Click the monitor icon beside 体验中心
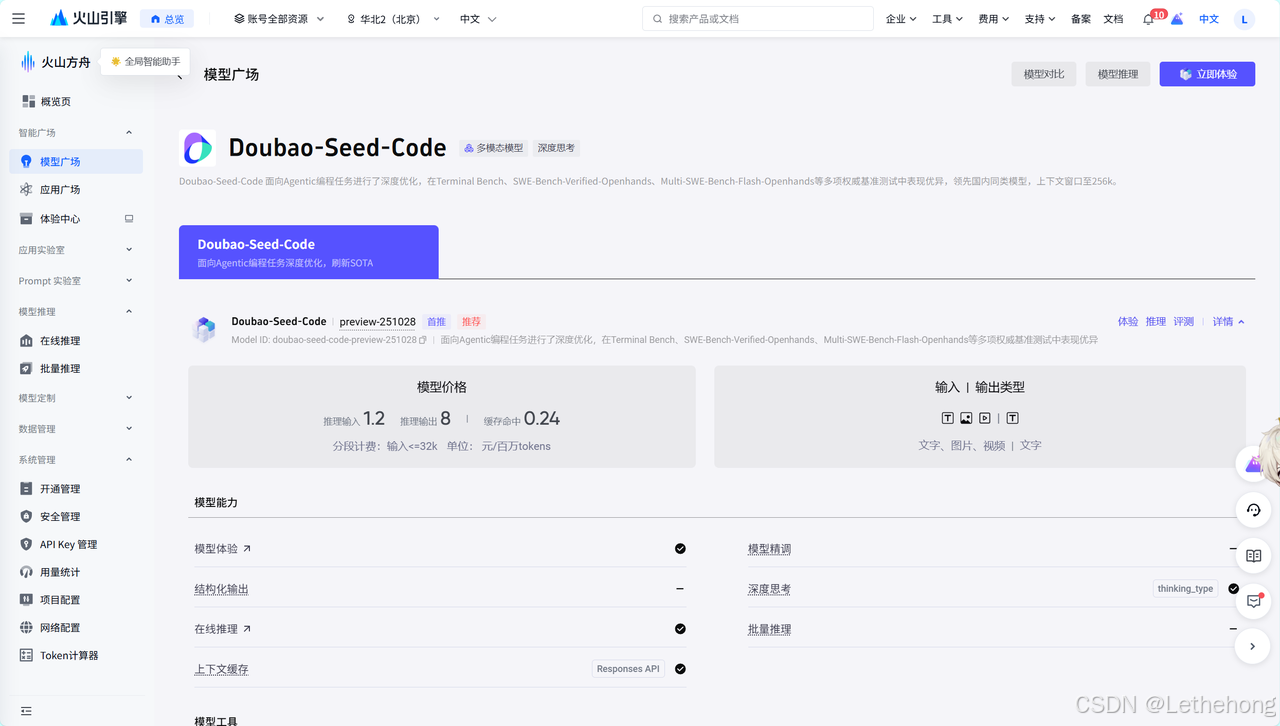The width and height of the screenshot is (1280, 726). 129,218
